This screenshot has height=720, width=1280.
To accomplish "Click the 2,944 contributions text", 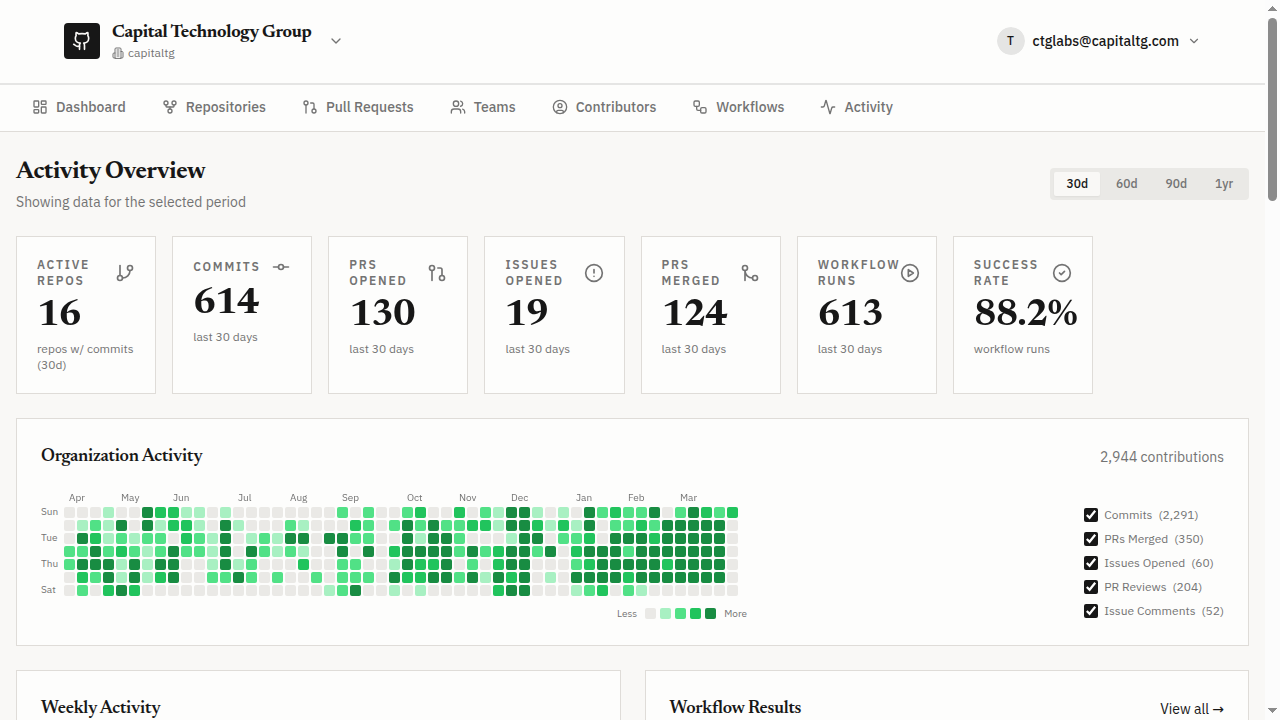I will [x=1162, y=457].
